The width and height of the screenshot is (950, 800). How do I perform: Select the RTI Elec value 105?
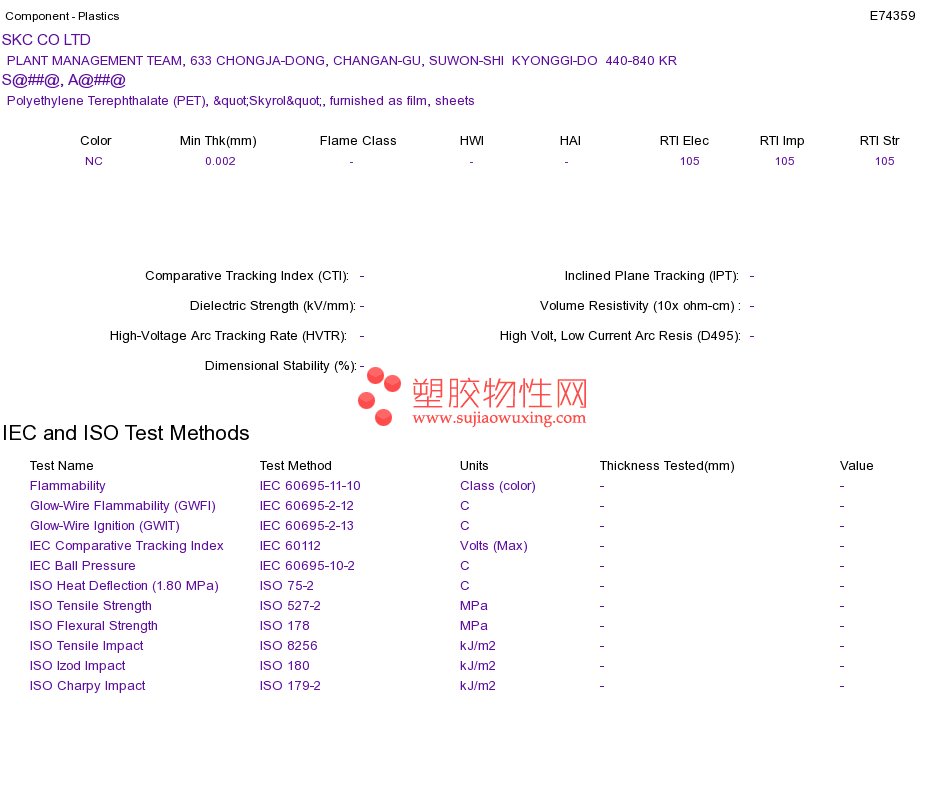[x=689, y=161]
